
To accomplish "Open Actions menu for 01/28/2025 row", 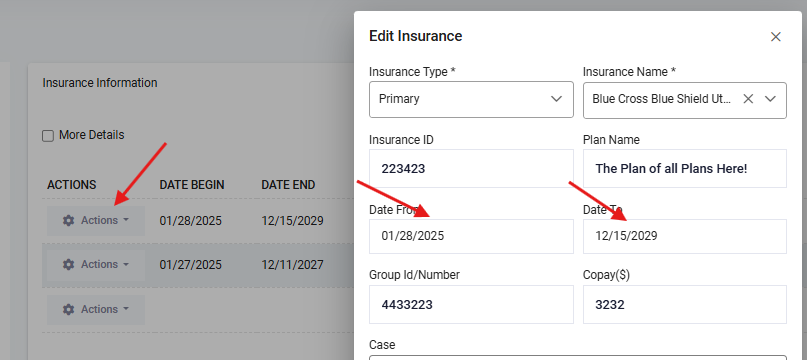I will click(96, 220).
